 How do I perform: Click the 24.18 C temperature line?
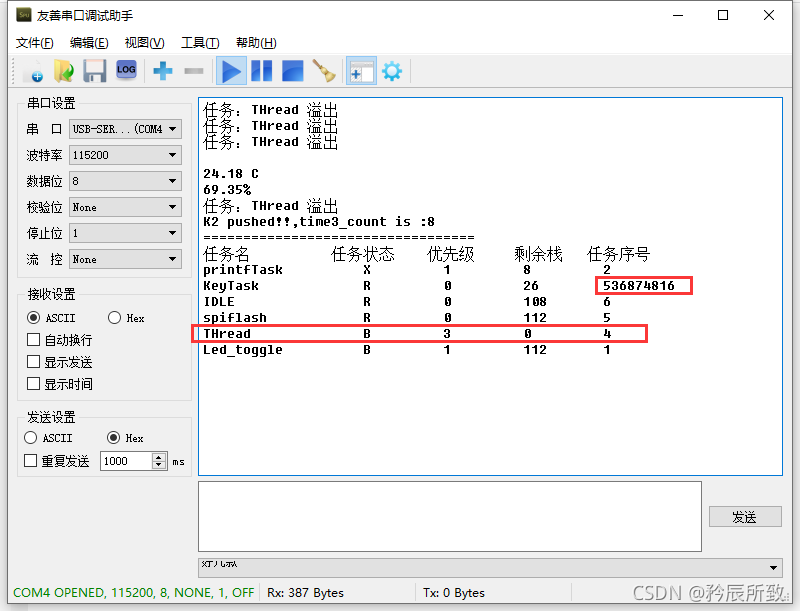pos(231,174)
